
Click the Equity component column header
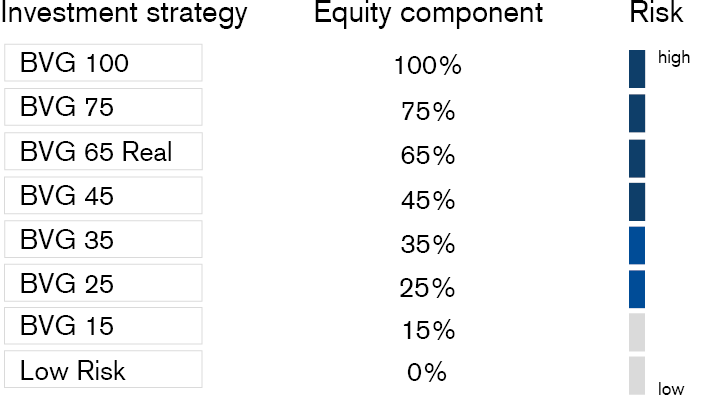(x=428, y=14)
